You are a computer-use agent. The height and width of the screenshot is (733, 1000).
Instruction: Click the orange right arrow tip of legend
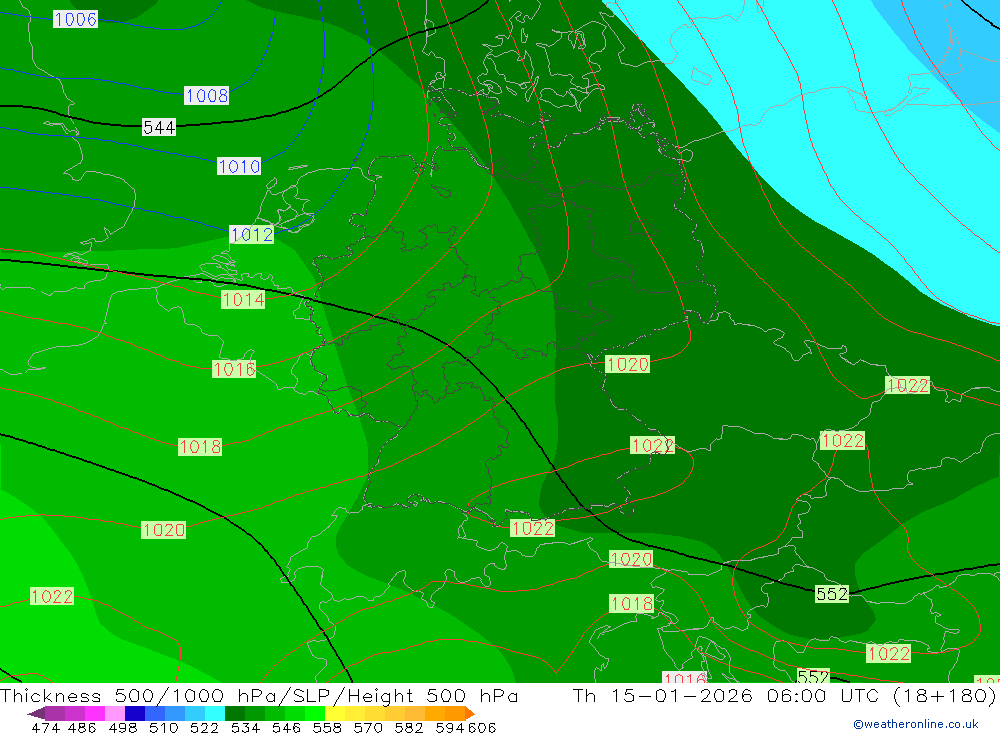click(x=470, y=713)
